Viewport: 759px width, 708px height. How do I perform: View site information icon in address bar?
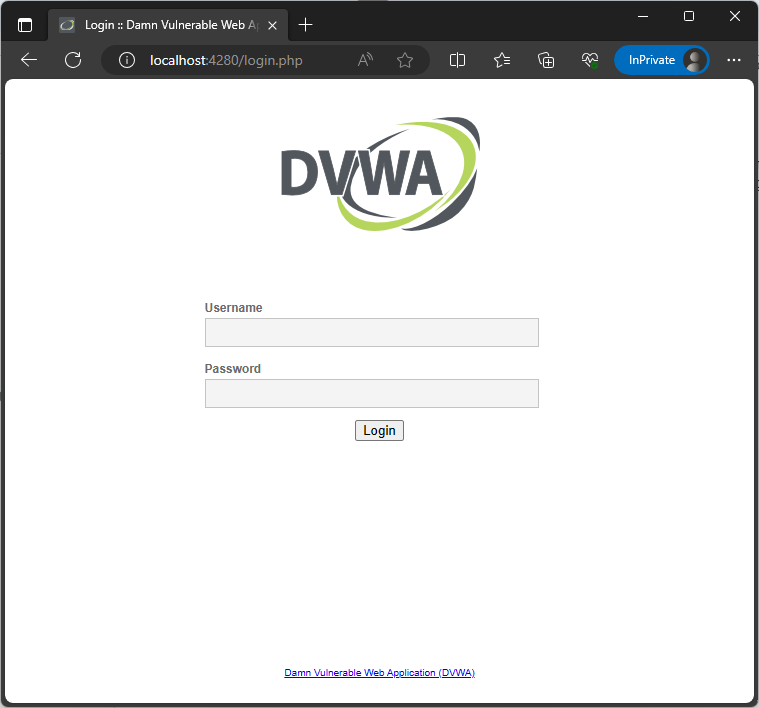tap(127, 60)
